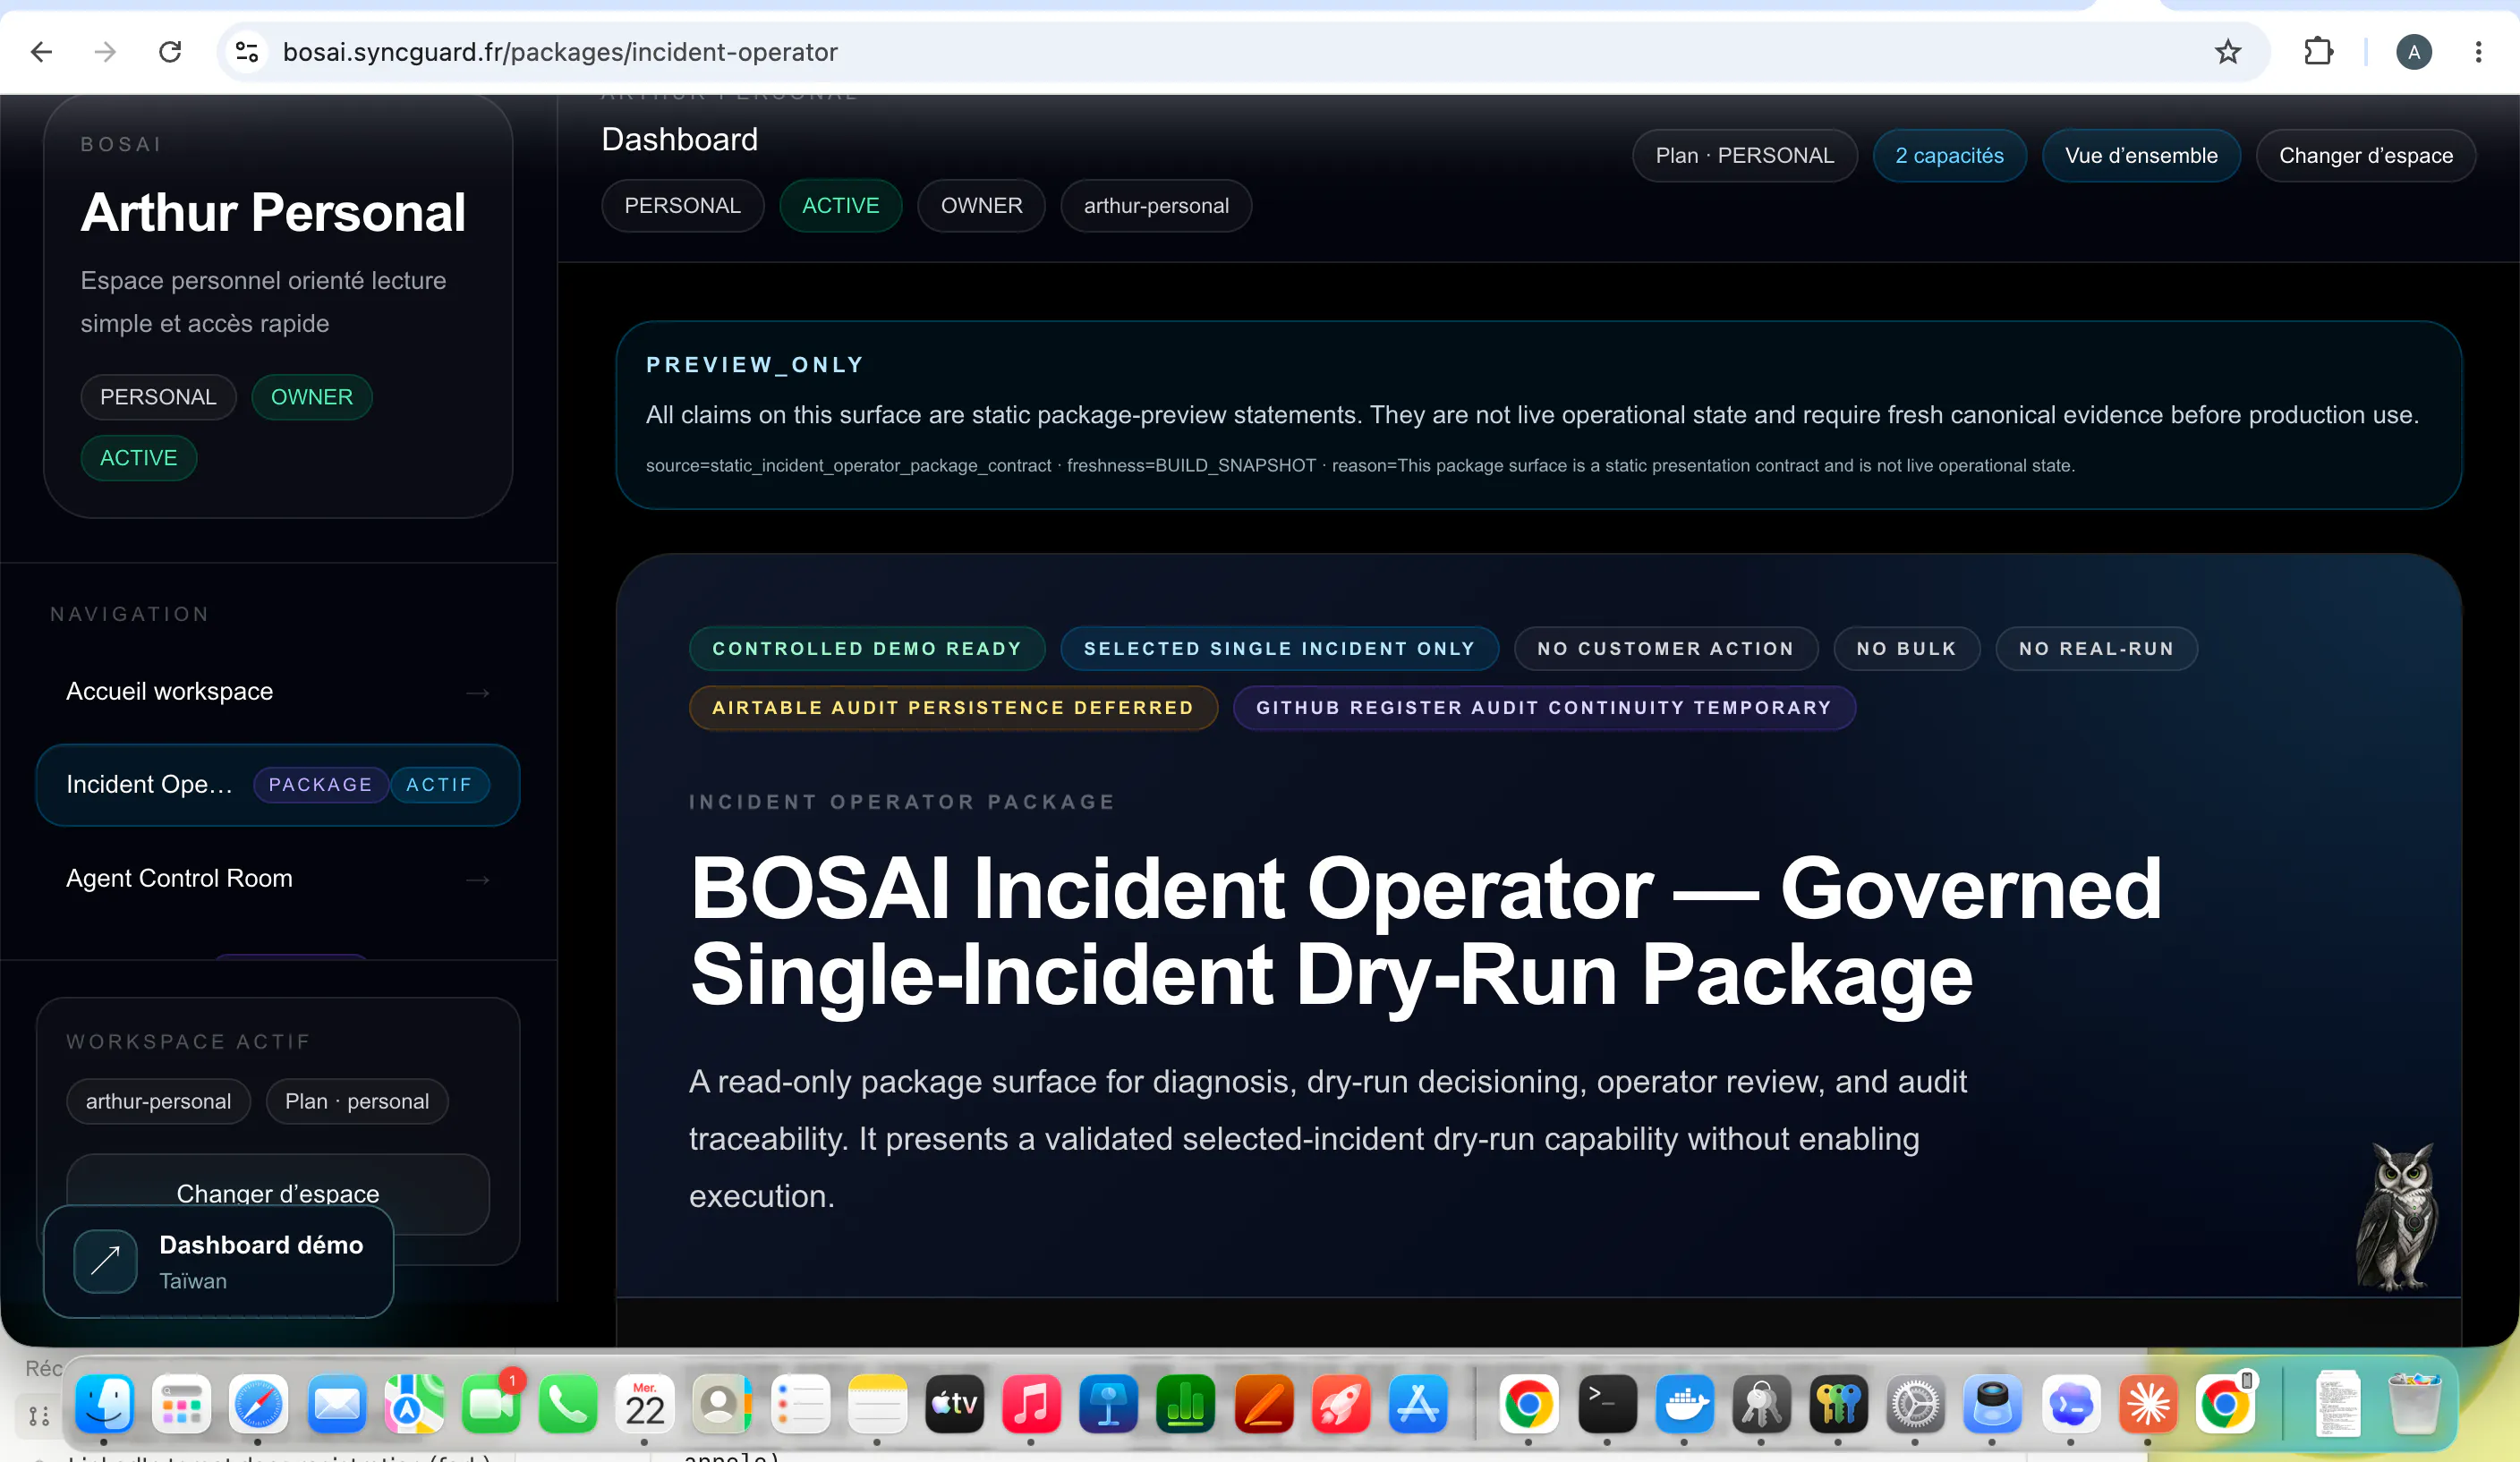
Task: Click the NO CUSTOMER ACTION badge
Action: pos(1665,649)
